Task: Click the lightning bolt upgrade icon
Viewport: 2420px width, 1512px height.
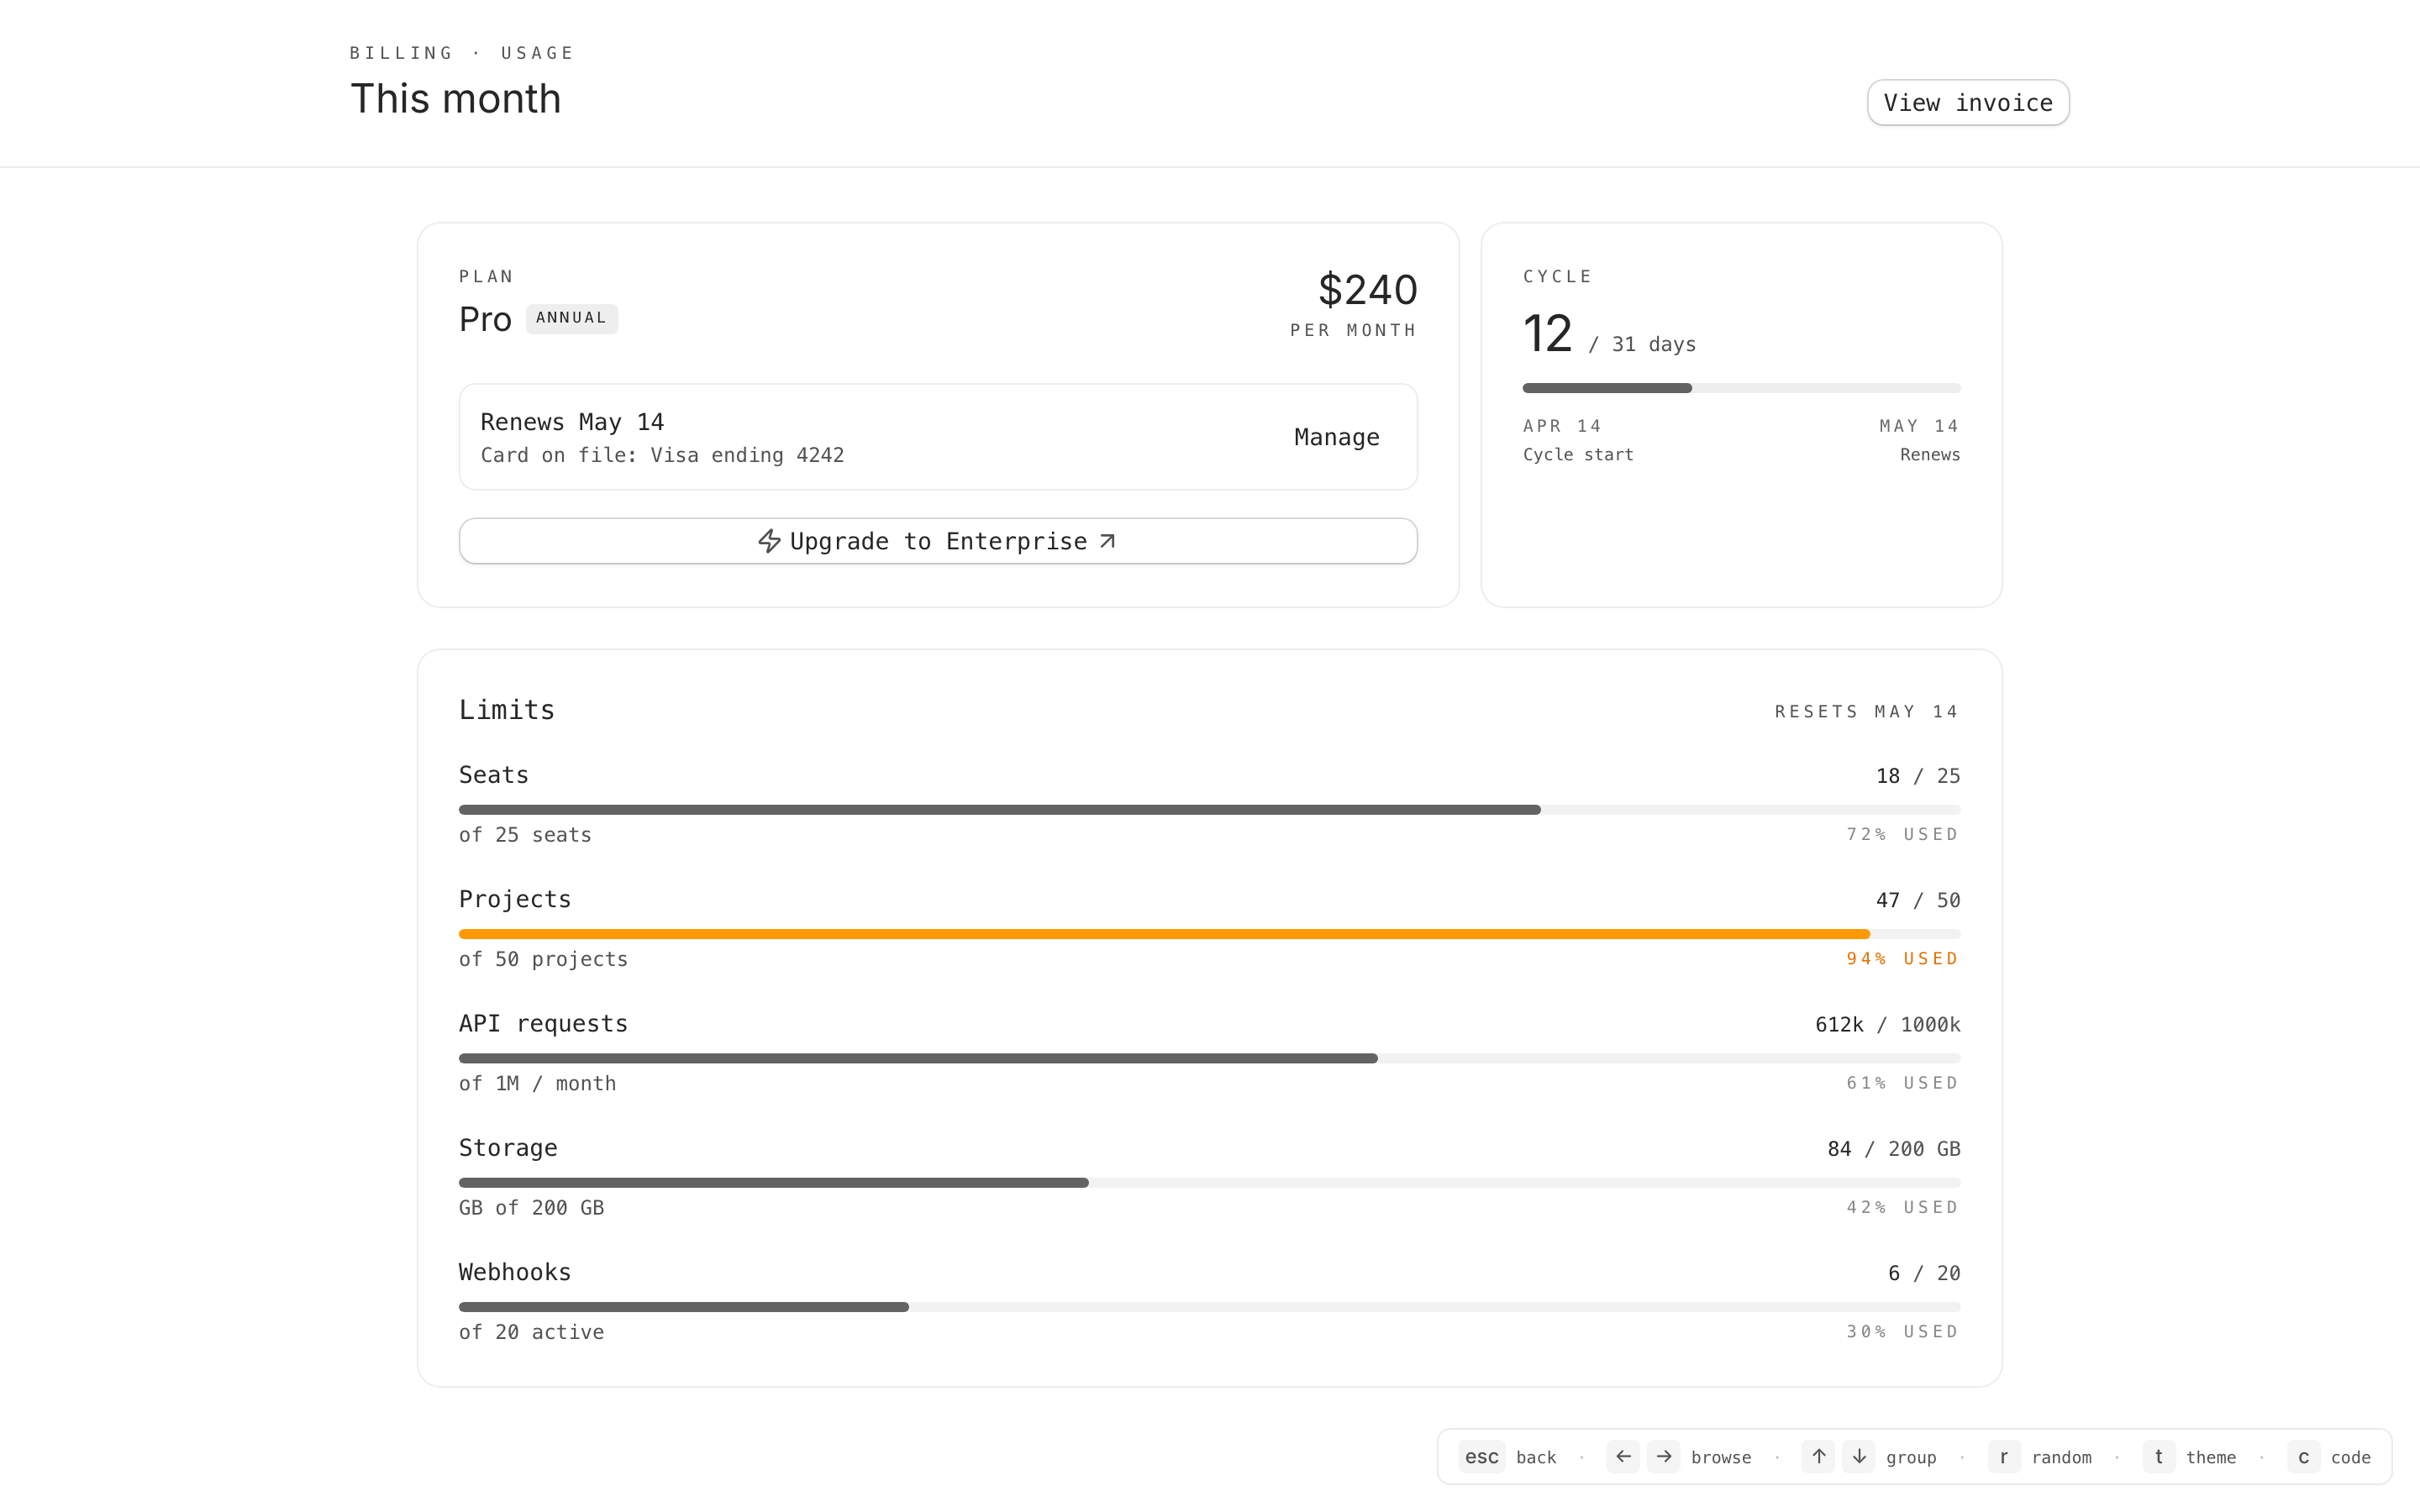Action: click(x=768, y=541)
